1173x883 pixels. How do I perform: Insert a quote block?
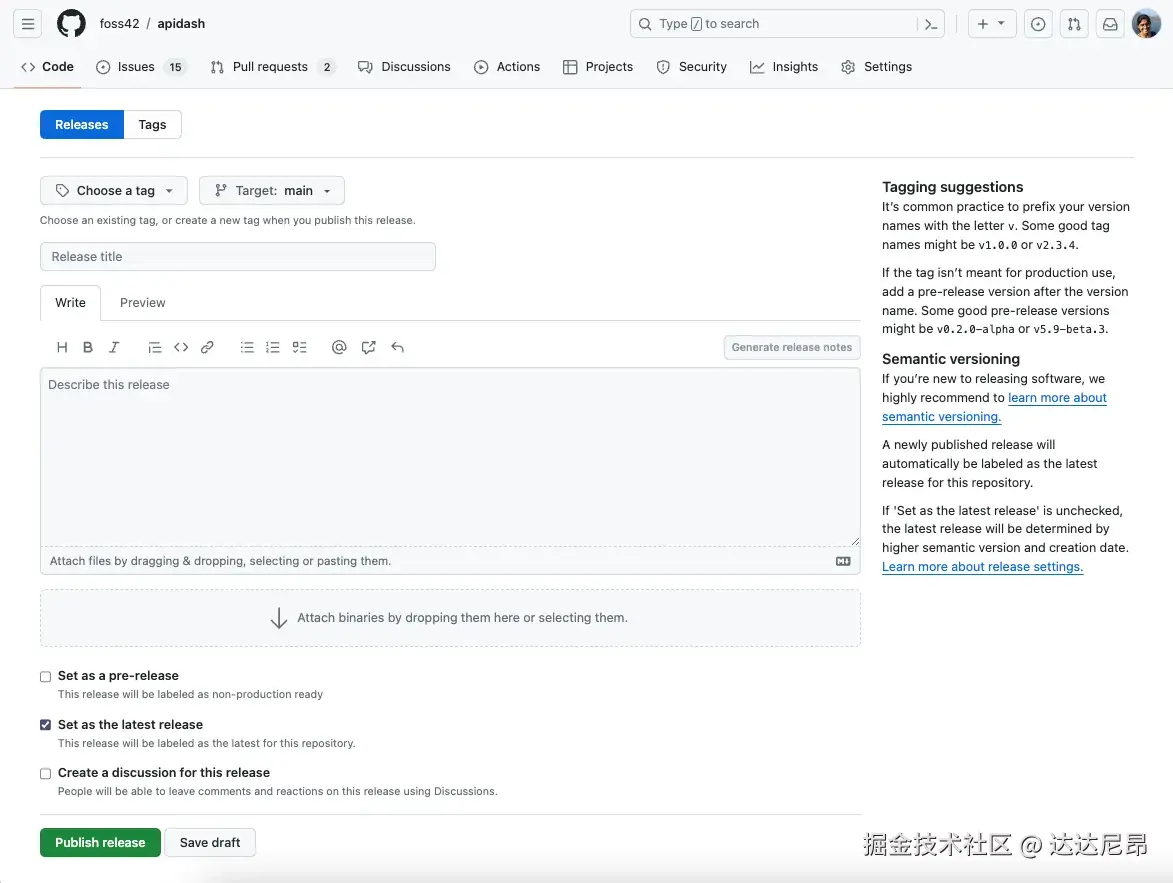coord(154,347)
